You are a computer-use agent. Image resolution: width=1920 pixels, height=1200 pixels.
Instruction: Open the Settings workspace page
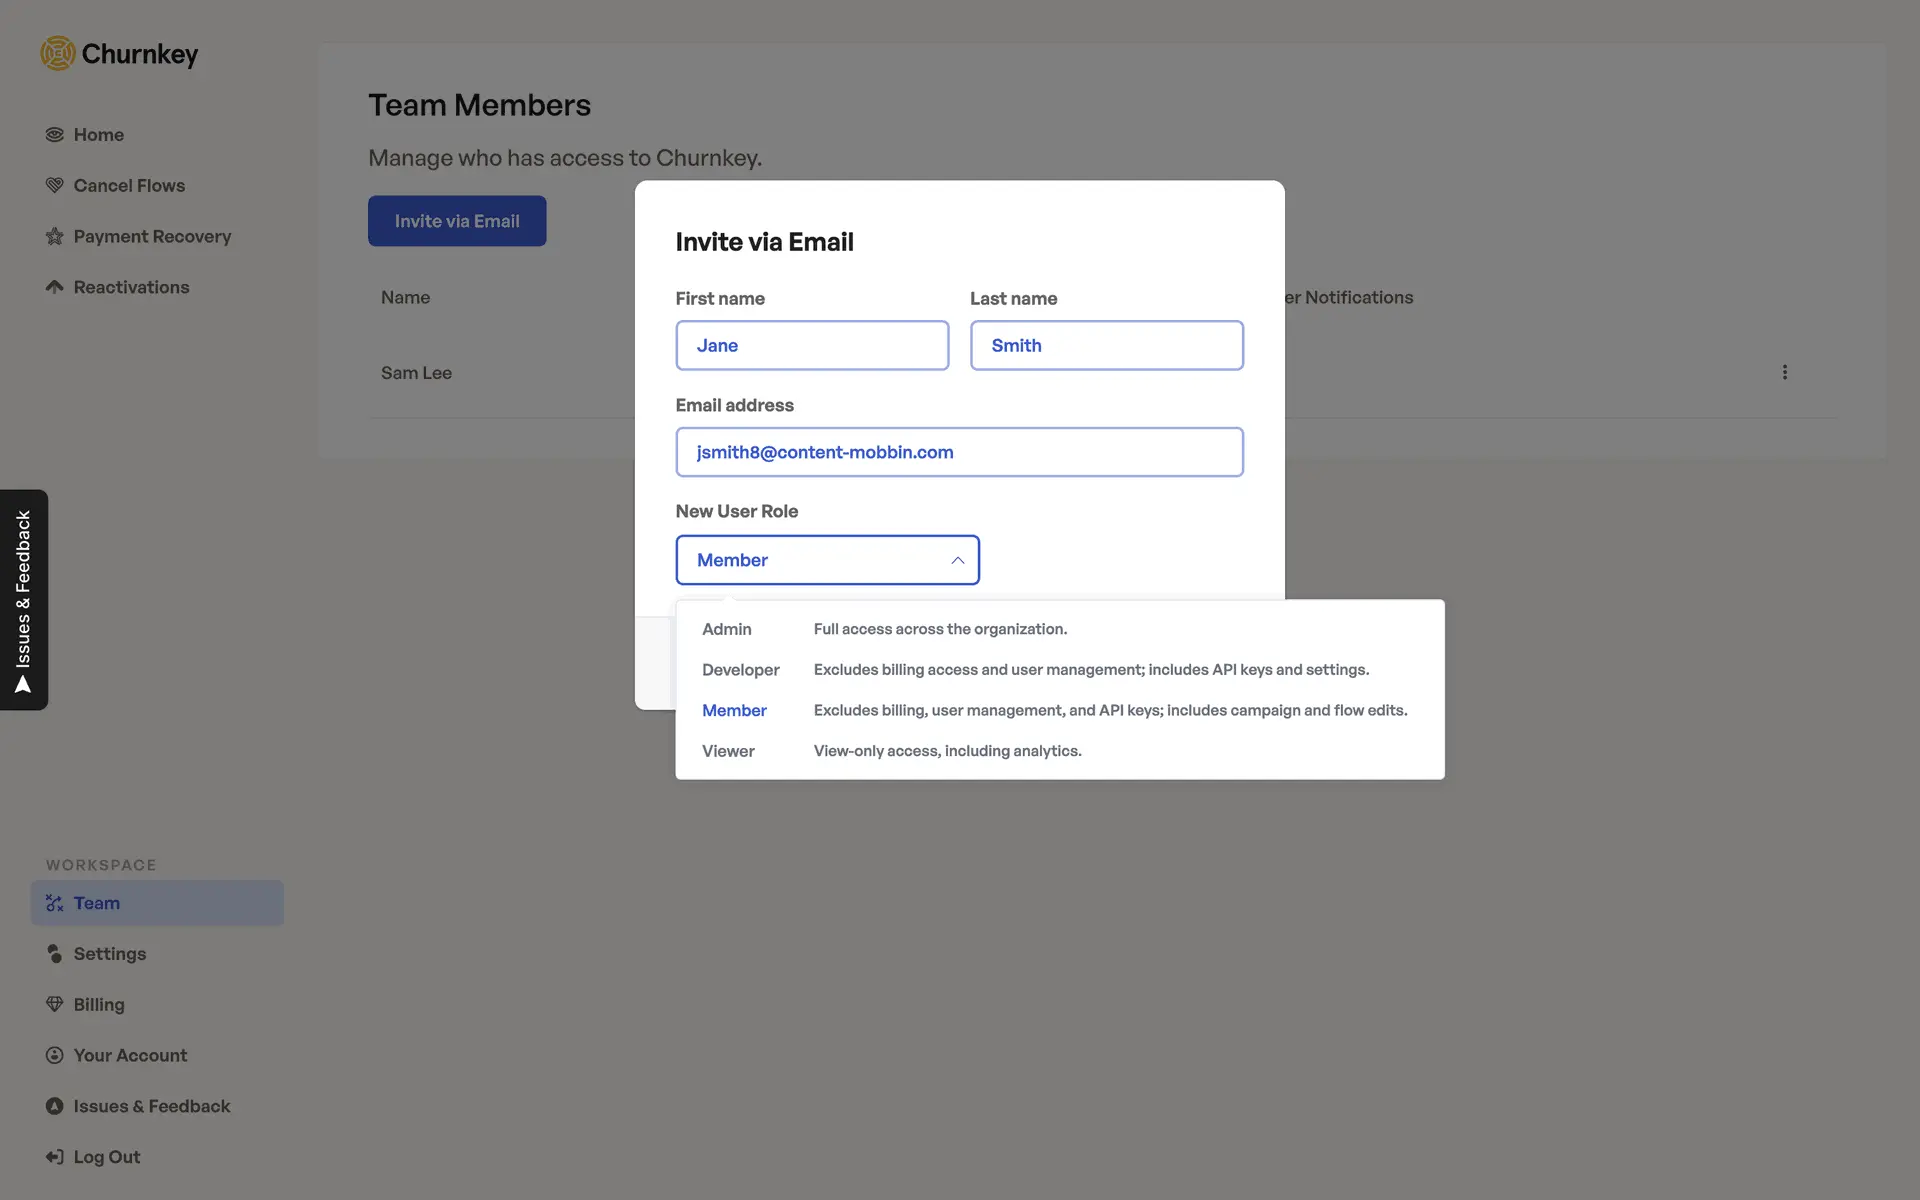point(109,954)
